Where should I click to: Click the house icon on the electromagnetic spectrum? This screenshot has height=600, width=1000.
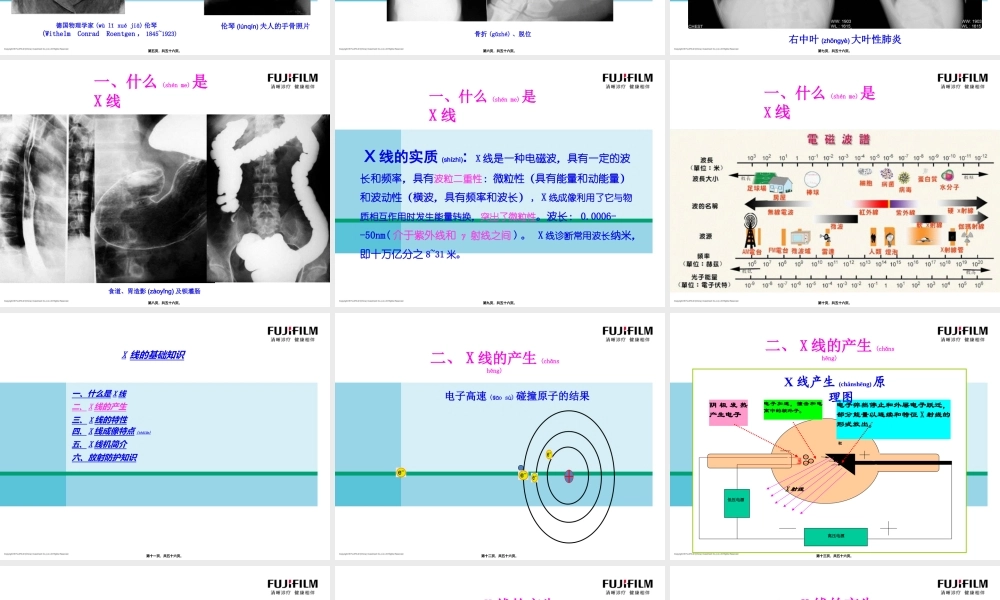tap(780, 184)
